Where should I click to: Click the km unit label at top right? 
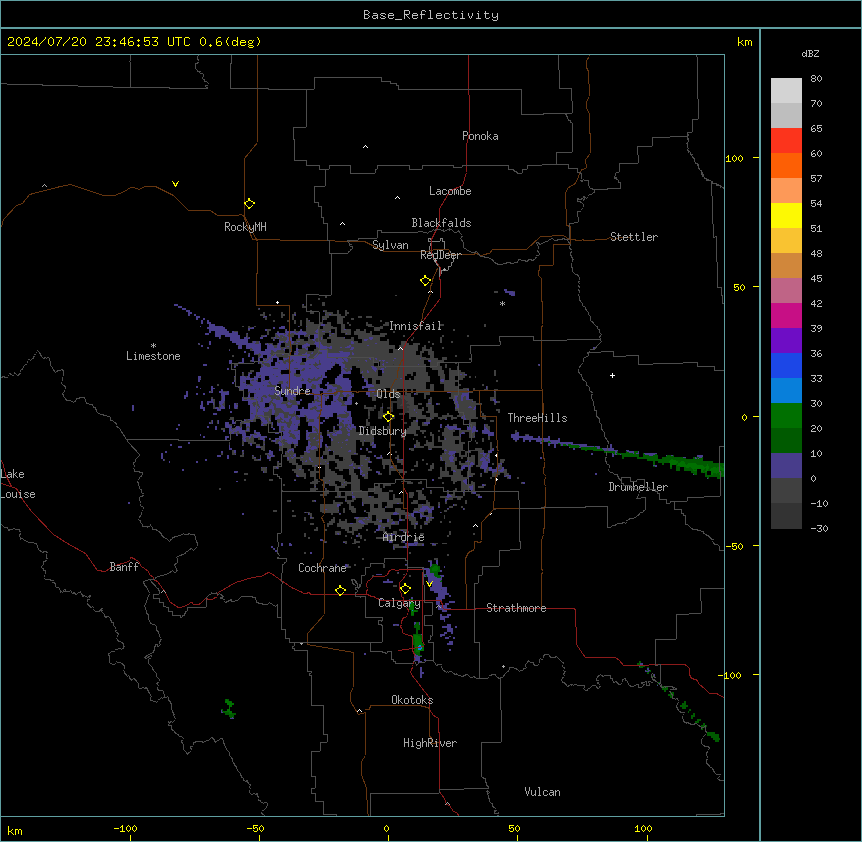tap(744, 42)
